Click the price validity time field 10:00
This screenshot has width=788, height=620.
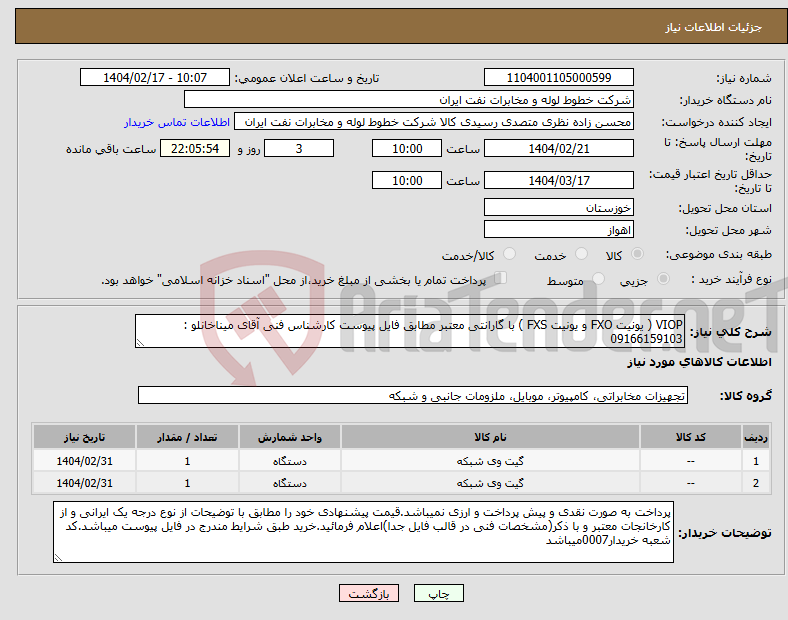407,180
